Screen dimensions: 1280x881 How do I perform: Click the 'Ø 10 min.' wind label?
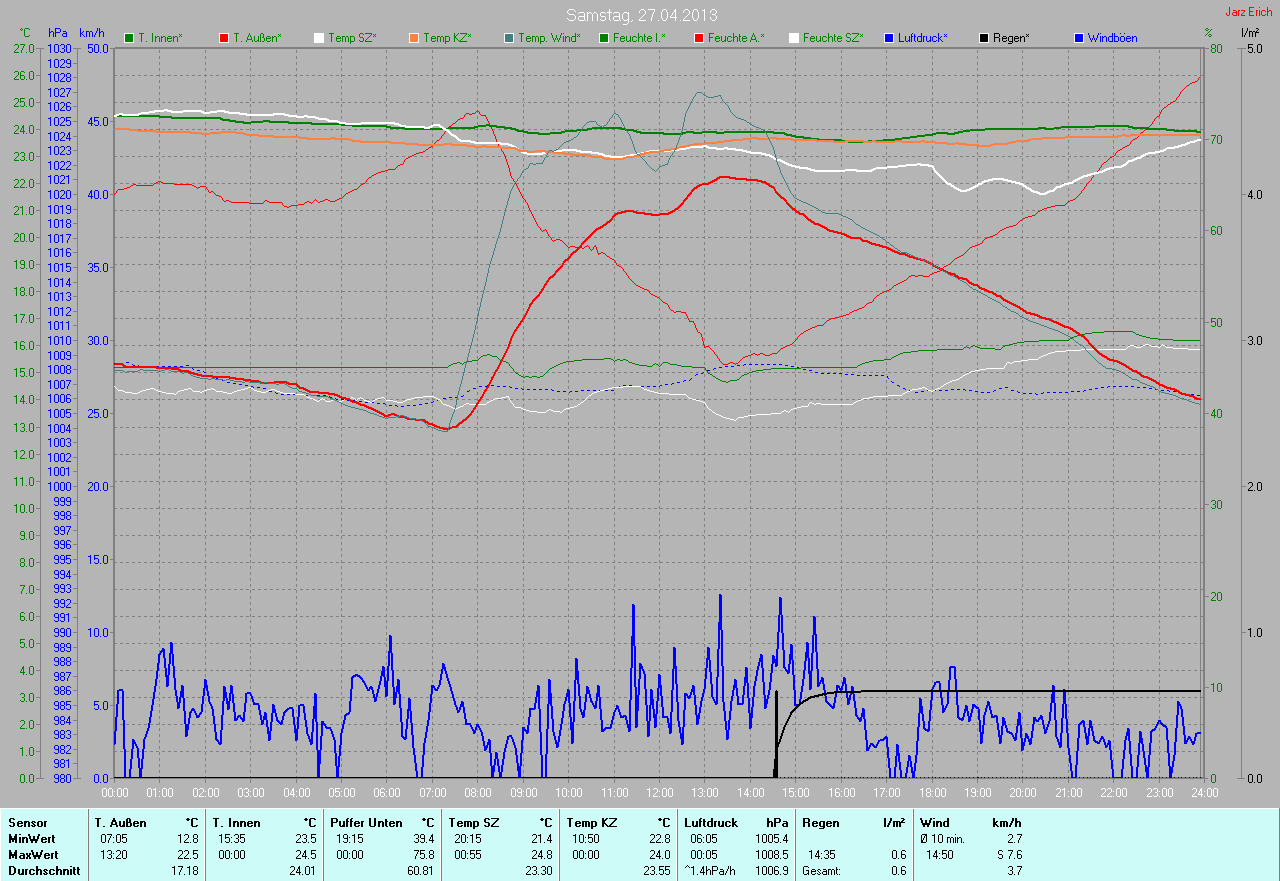click(942, 838)
